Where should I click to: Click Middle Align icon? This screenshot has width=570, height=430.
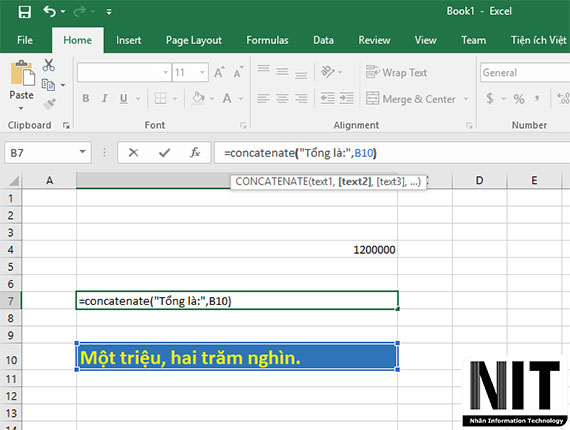click(x=282, y=72)
